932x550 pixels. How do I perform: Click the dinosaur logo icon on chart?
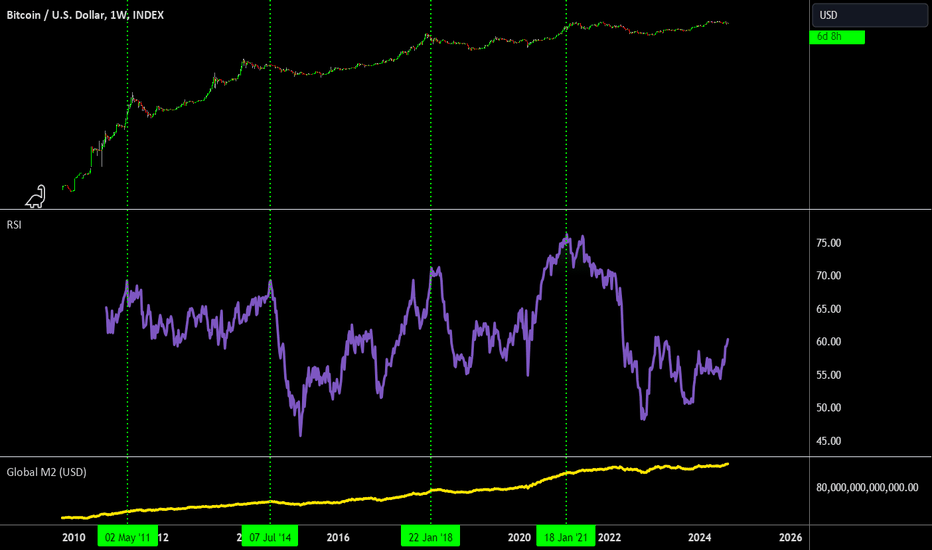coord(36,197)
